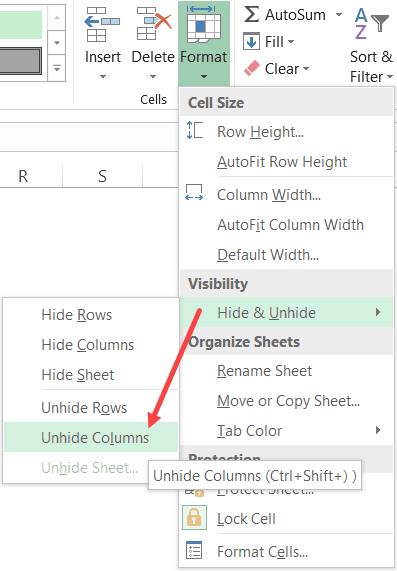Click the Fill down-arrow icon

coord(251,41)
